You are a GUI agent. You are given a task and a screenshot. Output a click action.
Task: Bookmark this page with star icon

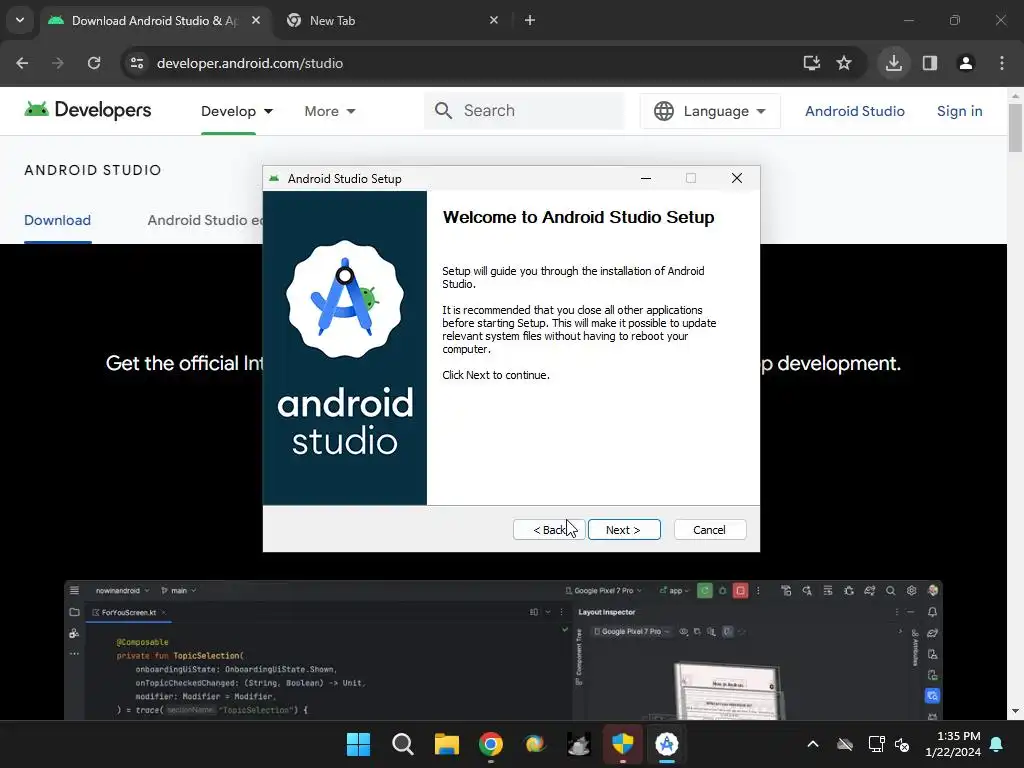tap(844, 63)
